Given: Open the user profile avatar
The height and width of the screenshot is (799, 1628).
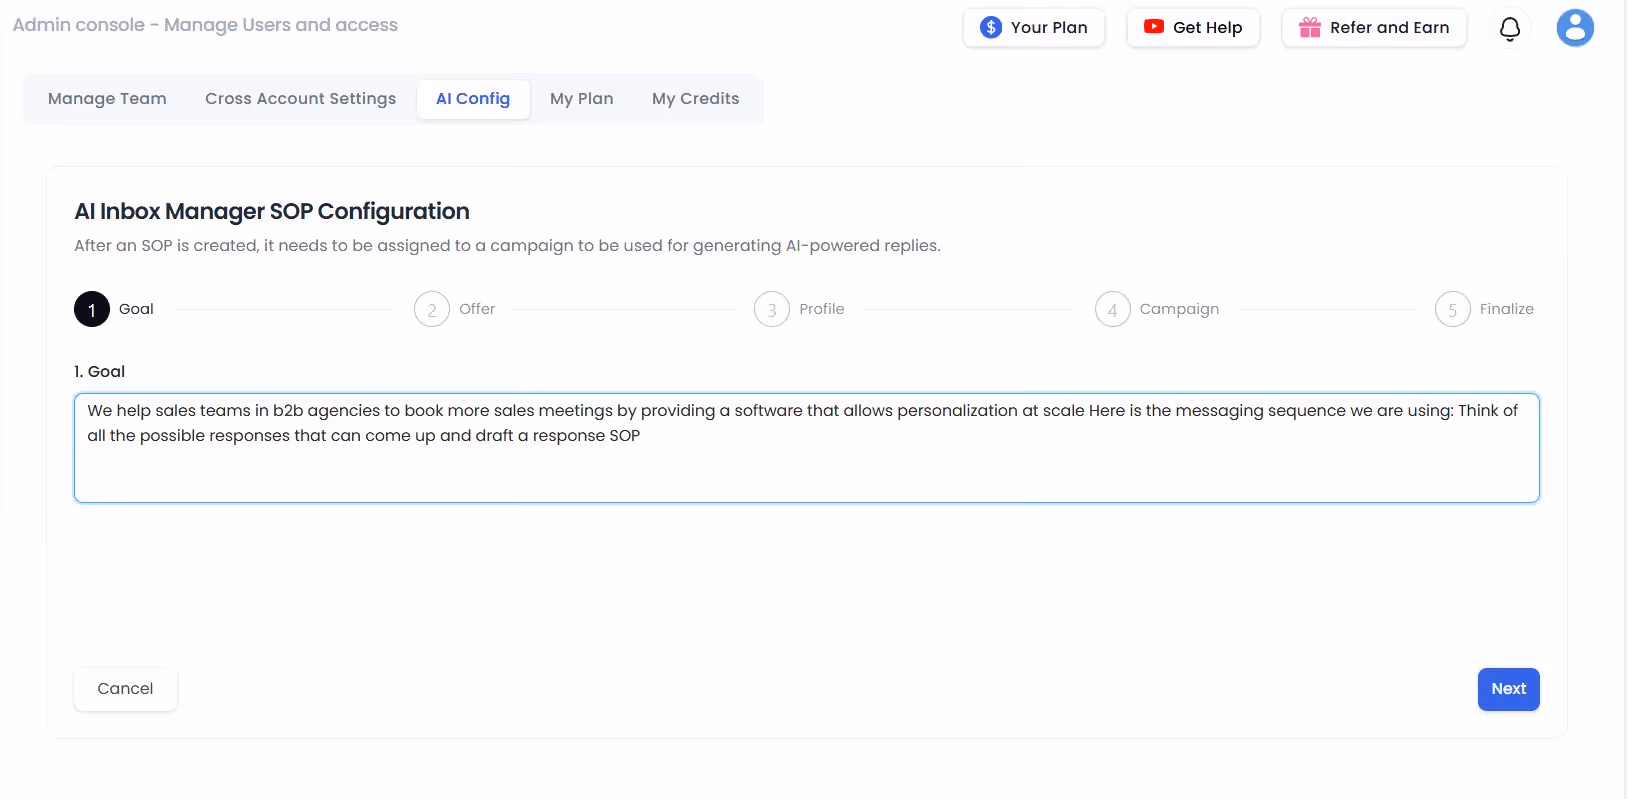Looking at the screenshot, I should [1575, 28].
